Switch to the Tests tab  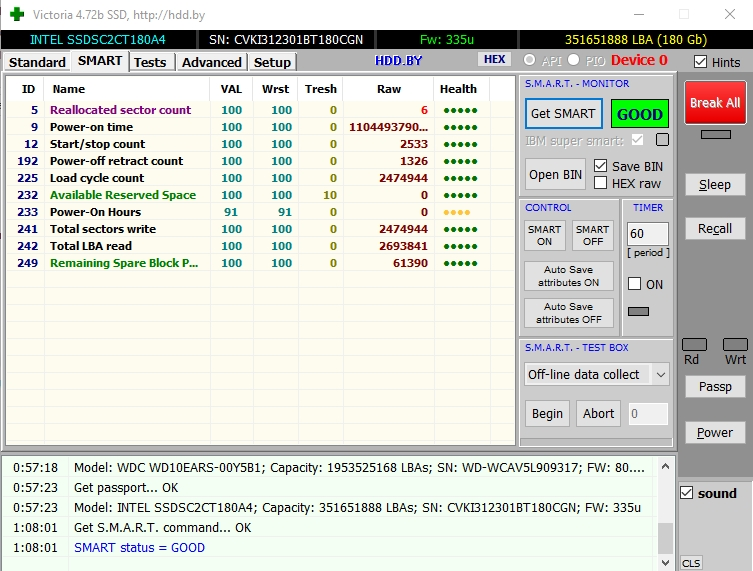point(150,62)
